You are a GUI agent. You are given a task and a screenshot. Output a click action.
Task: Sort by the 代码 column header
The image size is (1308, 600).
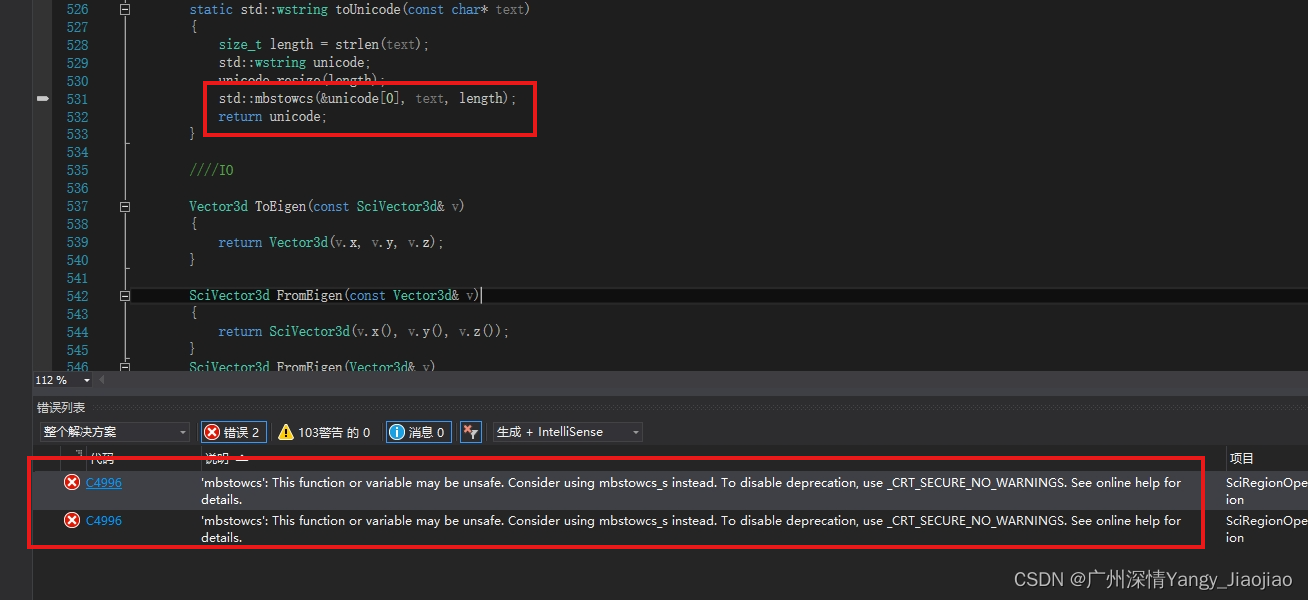click(102, 458)
